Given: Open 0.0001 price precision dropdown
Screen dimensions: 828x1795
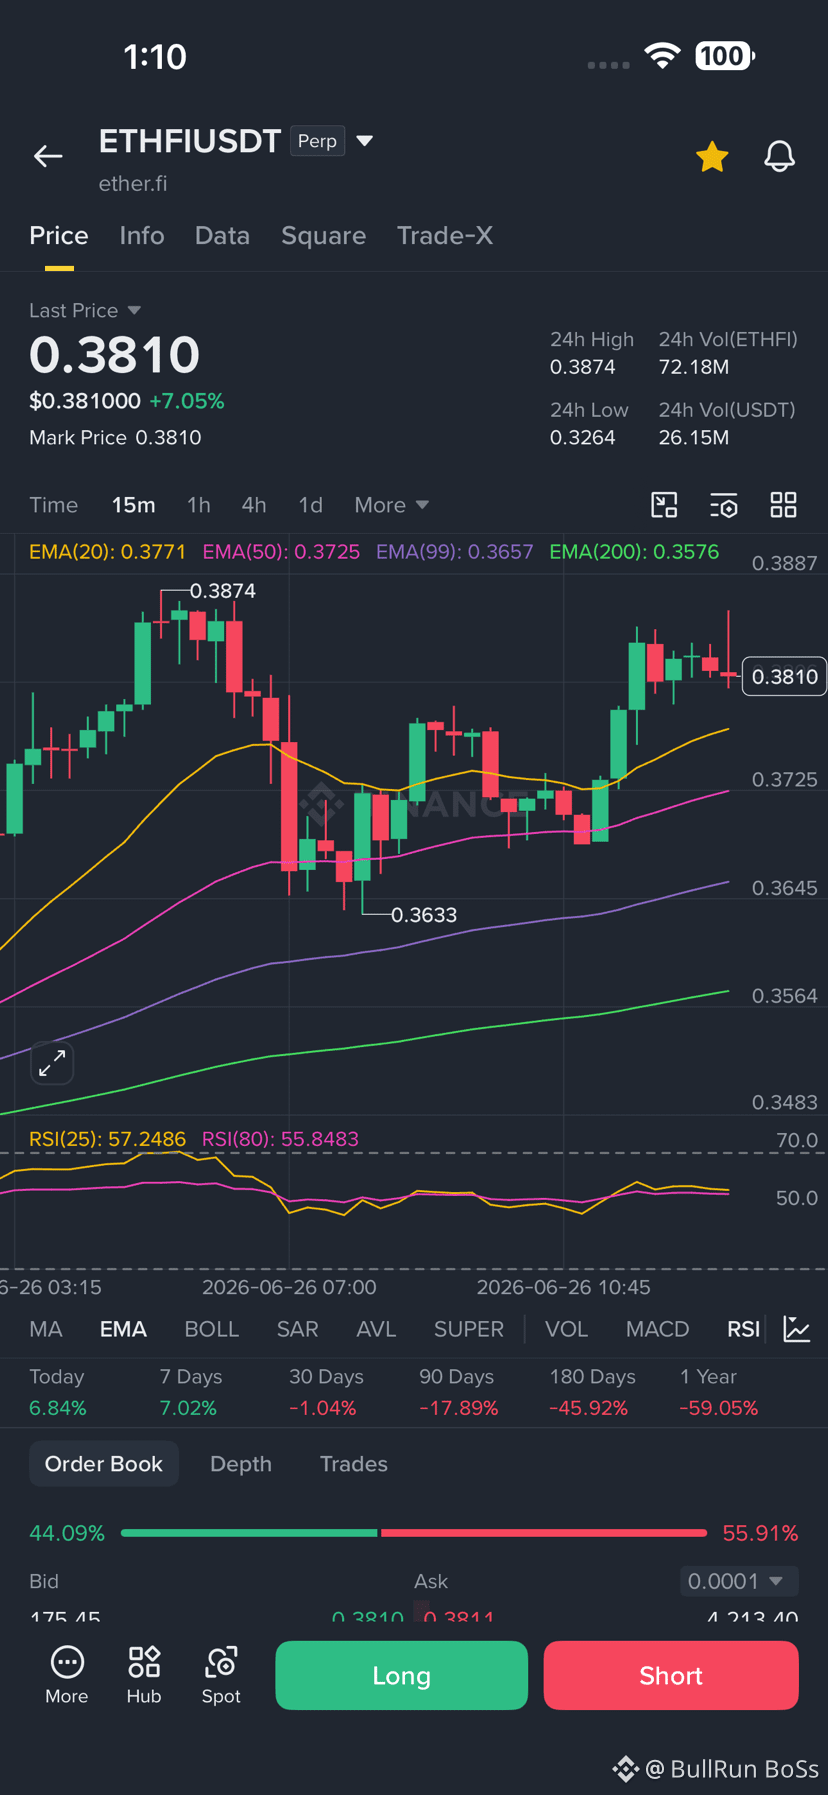Looking at the screenshot, I should [739, 1581].
